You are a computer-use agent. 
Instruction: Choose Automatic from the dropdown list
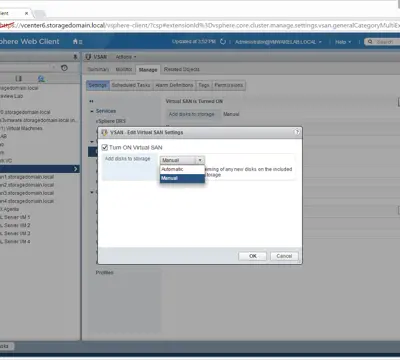[182, 169]
